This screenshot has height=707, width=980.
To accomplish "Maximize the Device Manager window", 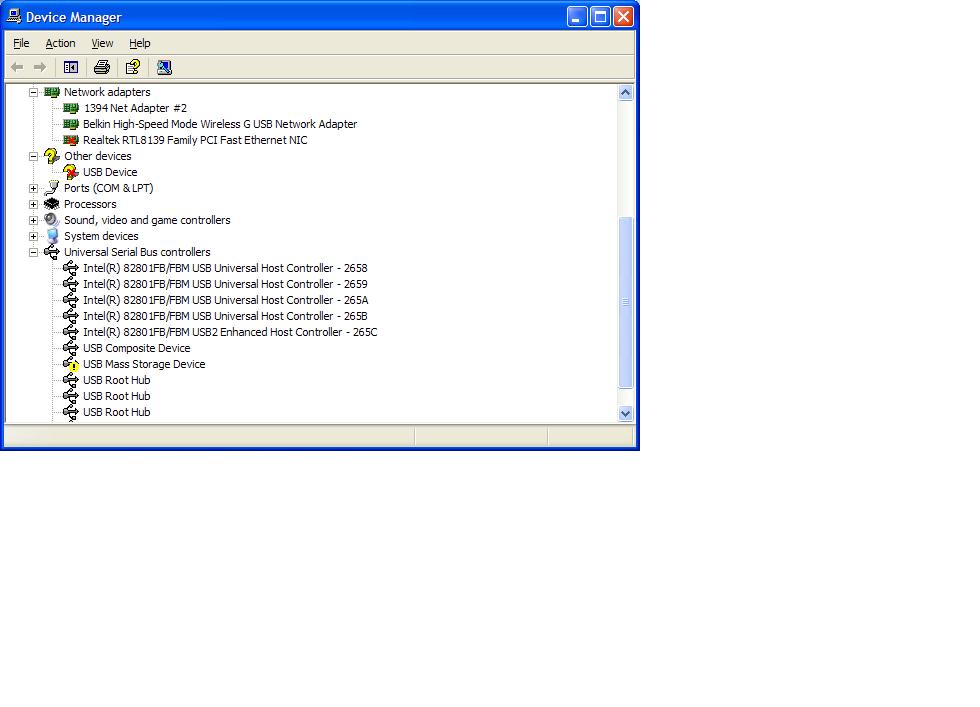I will point(600,17).
